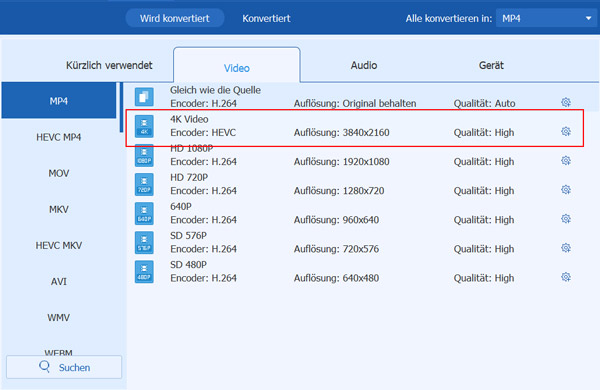600x390 pixels.
Task: Open the Konvertiert tab
Action: coord(266,18)
